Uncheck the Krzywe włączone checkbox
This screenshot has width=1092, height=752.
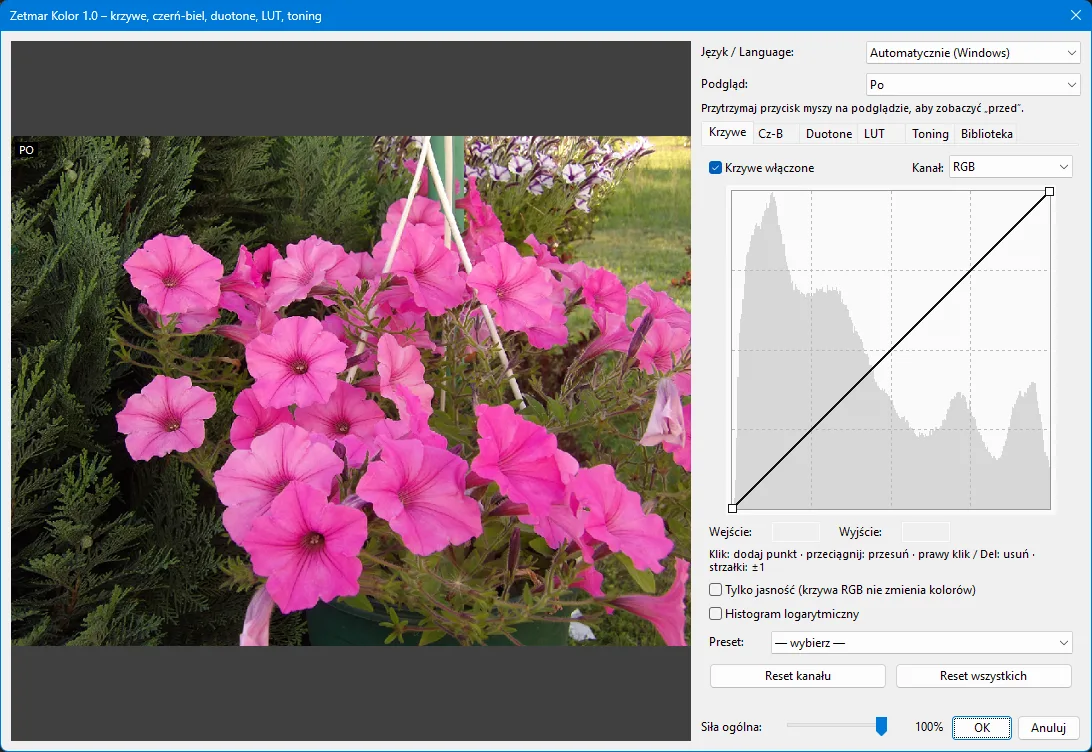click(715, 168)
